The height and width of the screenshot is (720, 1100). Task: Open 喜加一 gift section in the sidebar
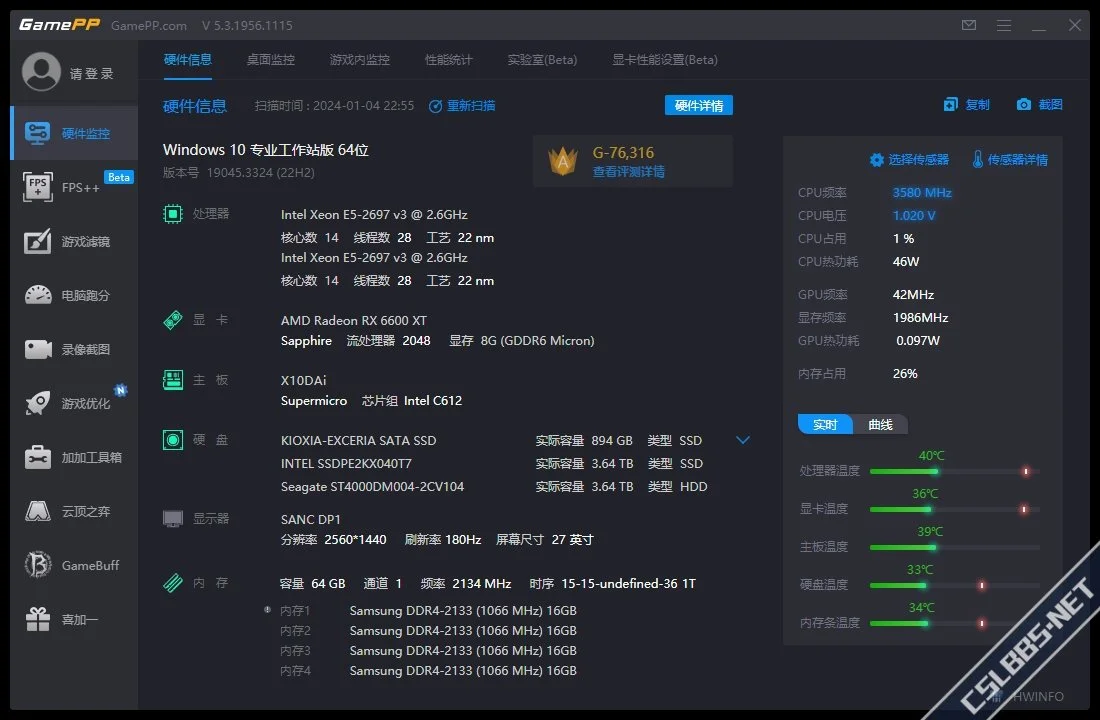(x=74, y=620)
